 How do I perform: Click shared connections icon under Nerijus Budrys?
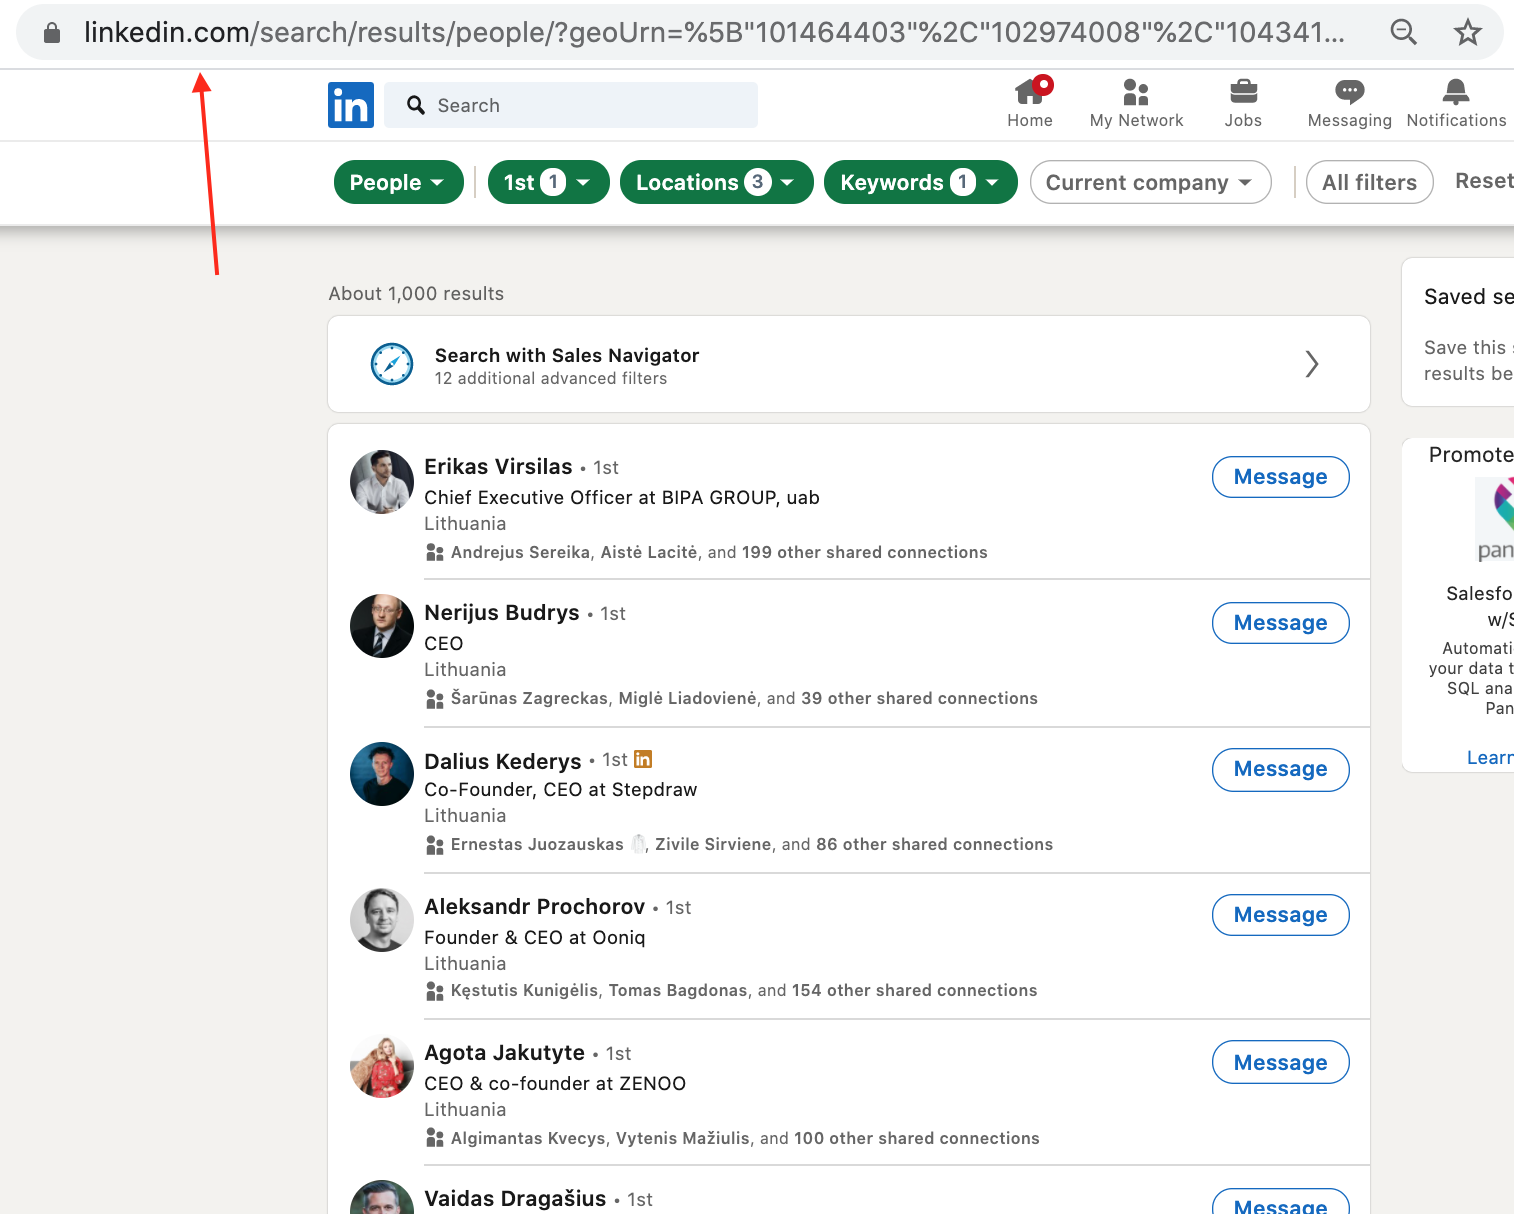434,698
